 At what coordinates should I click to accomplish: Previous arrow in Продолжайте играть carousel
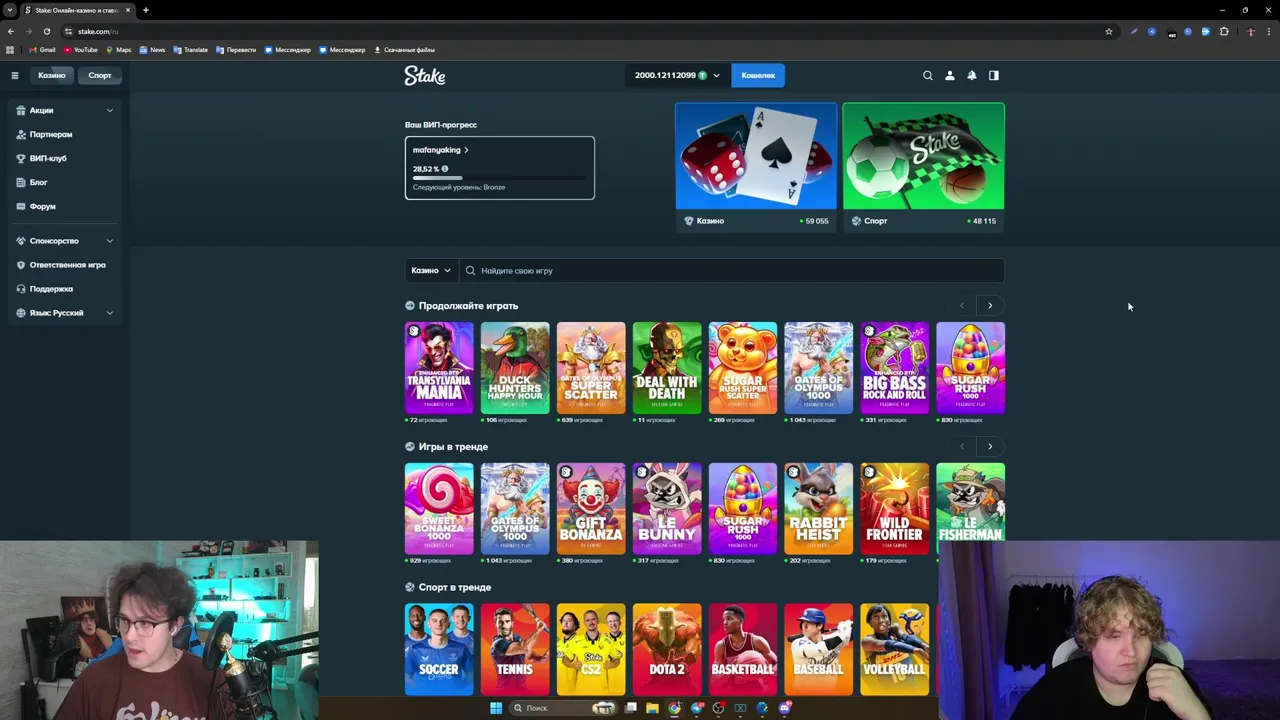point(962,306)
